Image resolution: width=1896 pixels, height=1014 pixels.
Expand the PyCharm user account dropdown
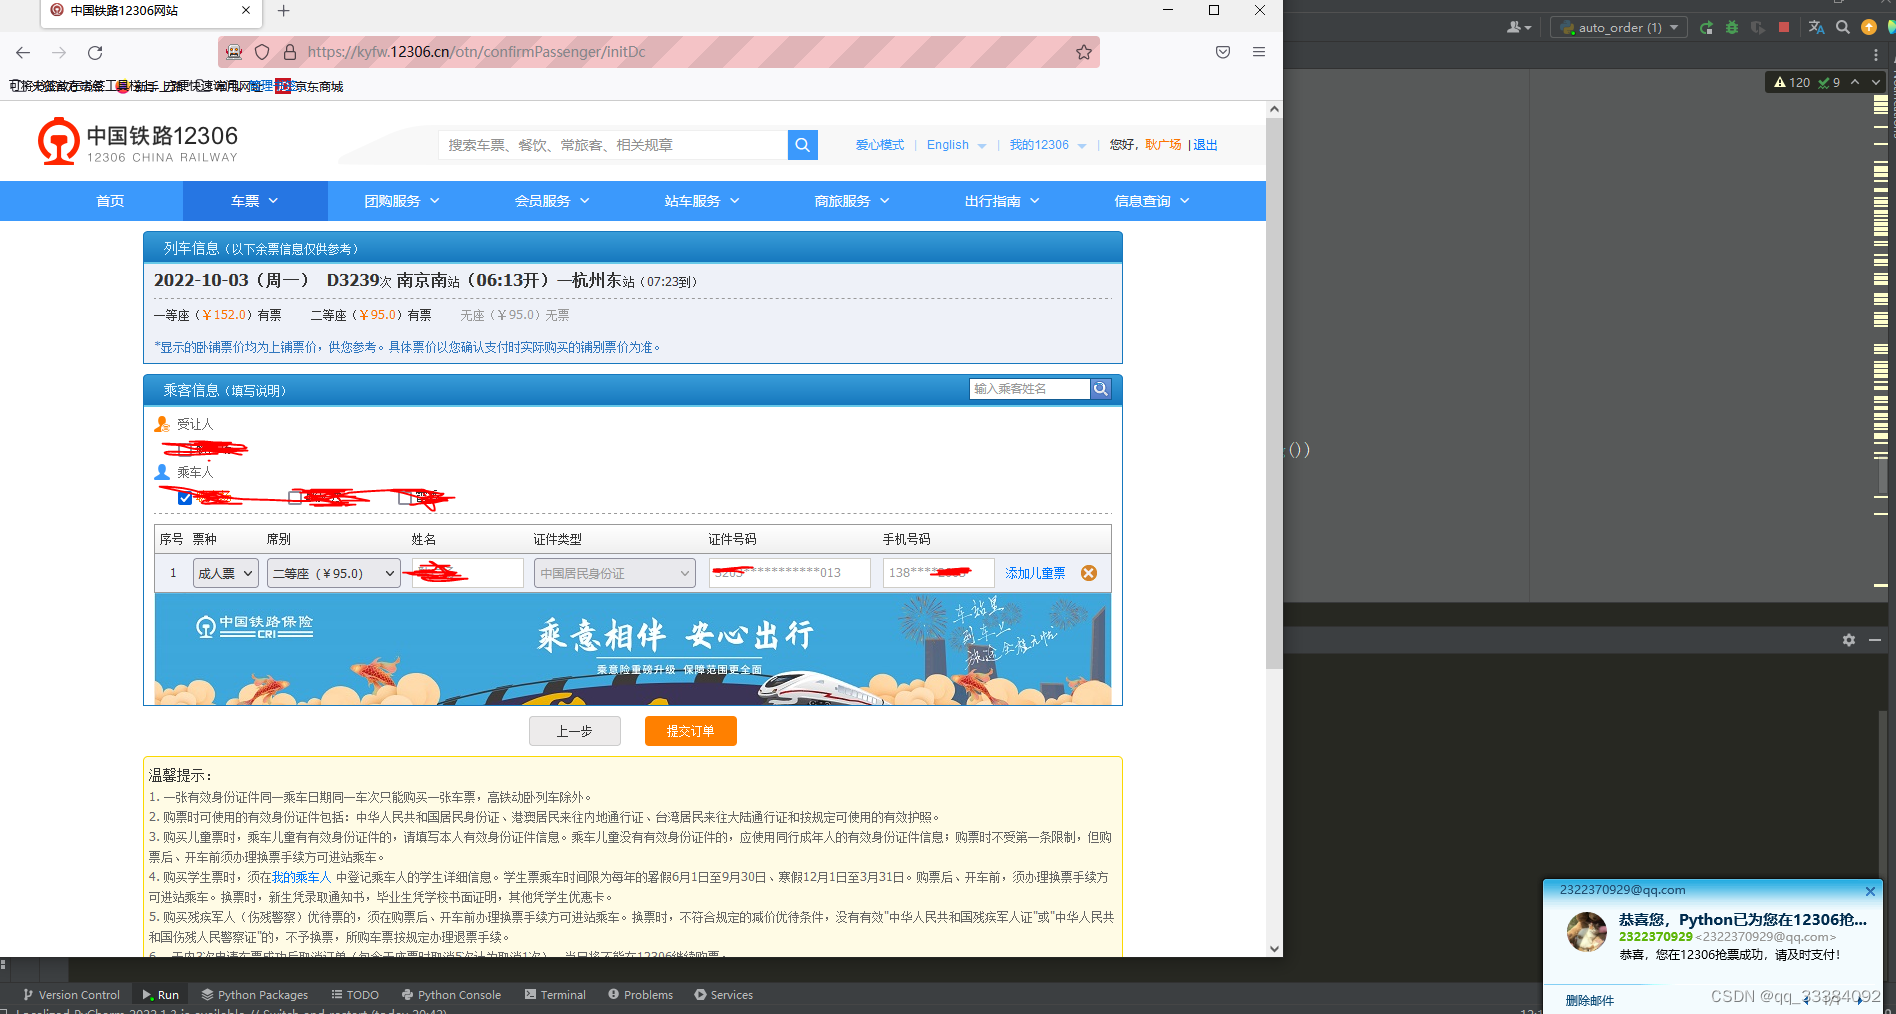click(1519, 28)
